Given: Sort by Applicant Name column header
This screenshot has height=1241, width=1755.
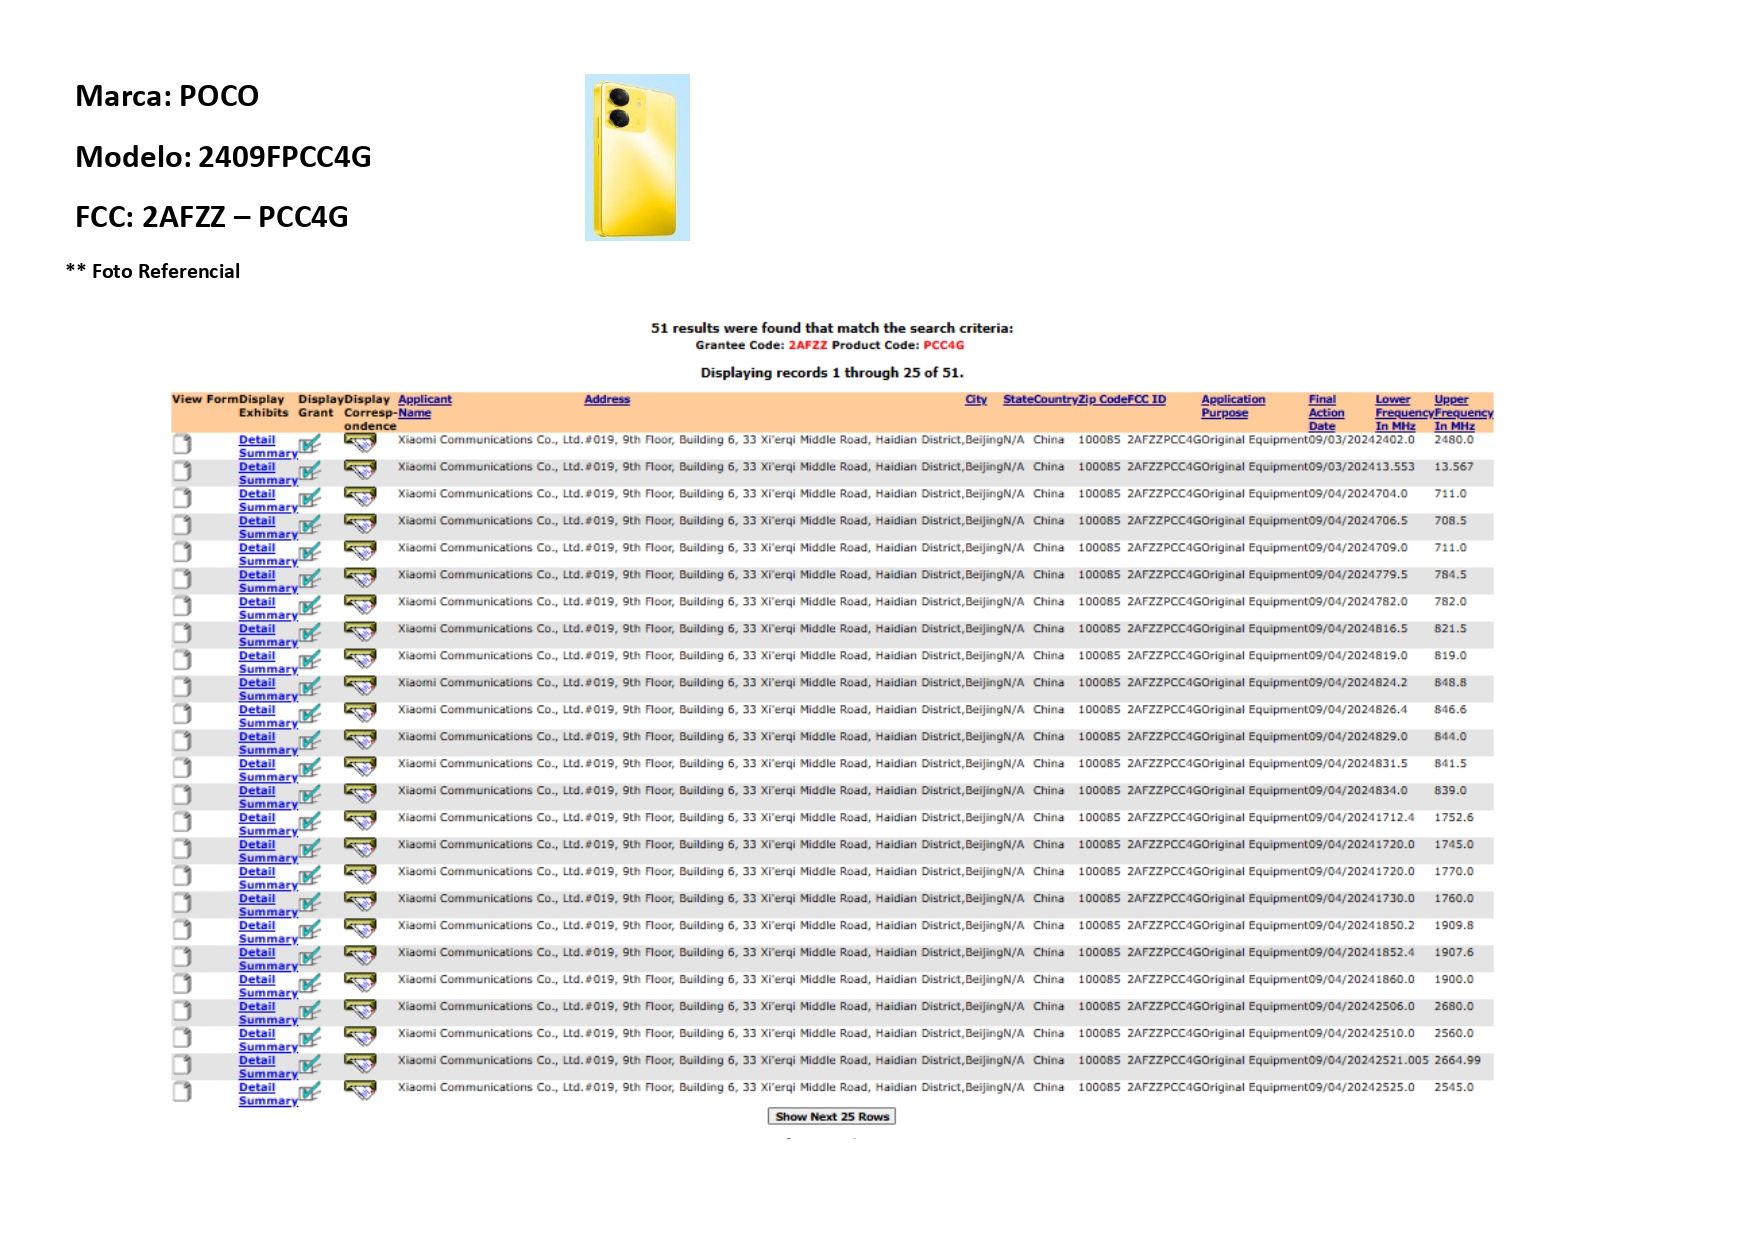Looking at the screenshot, I should tap(425, 406).
